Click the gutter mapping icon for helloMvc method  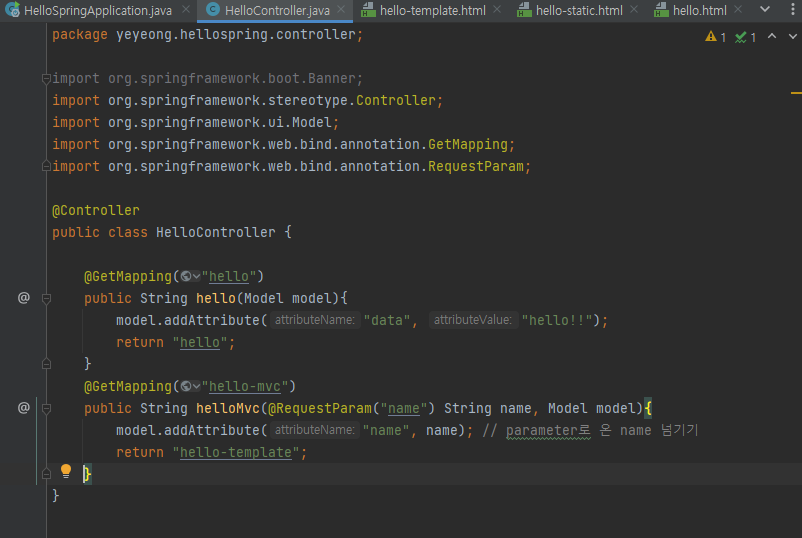click(x=24, y=408)
